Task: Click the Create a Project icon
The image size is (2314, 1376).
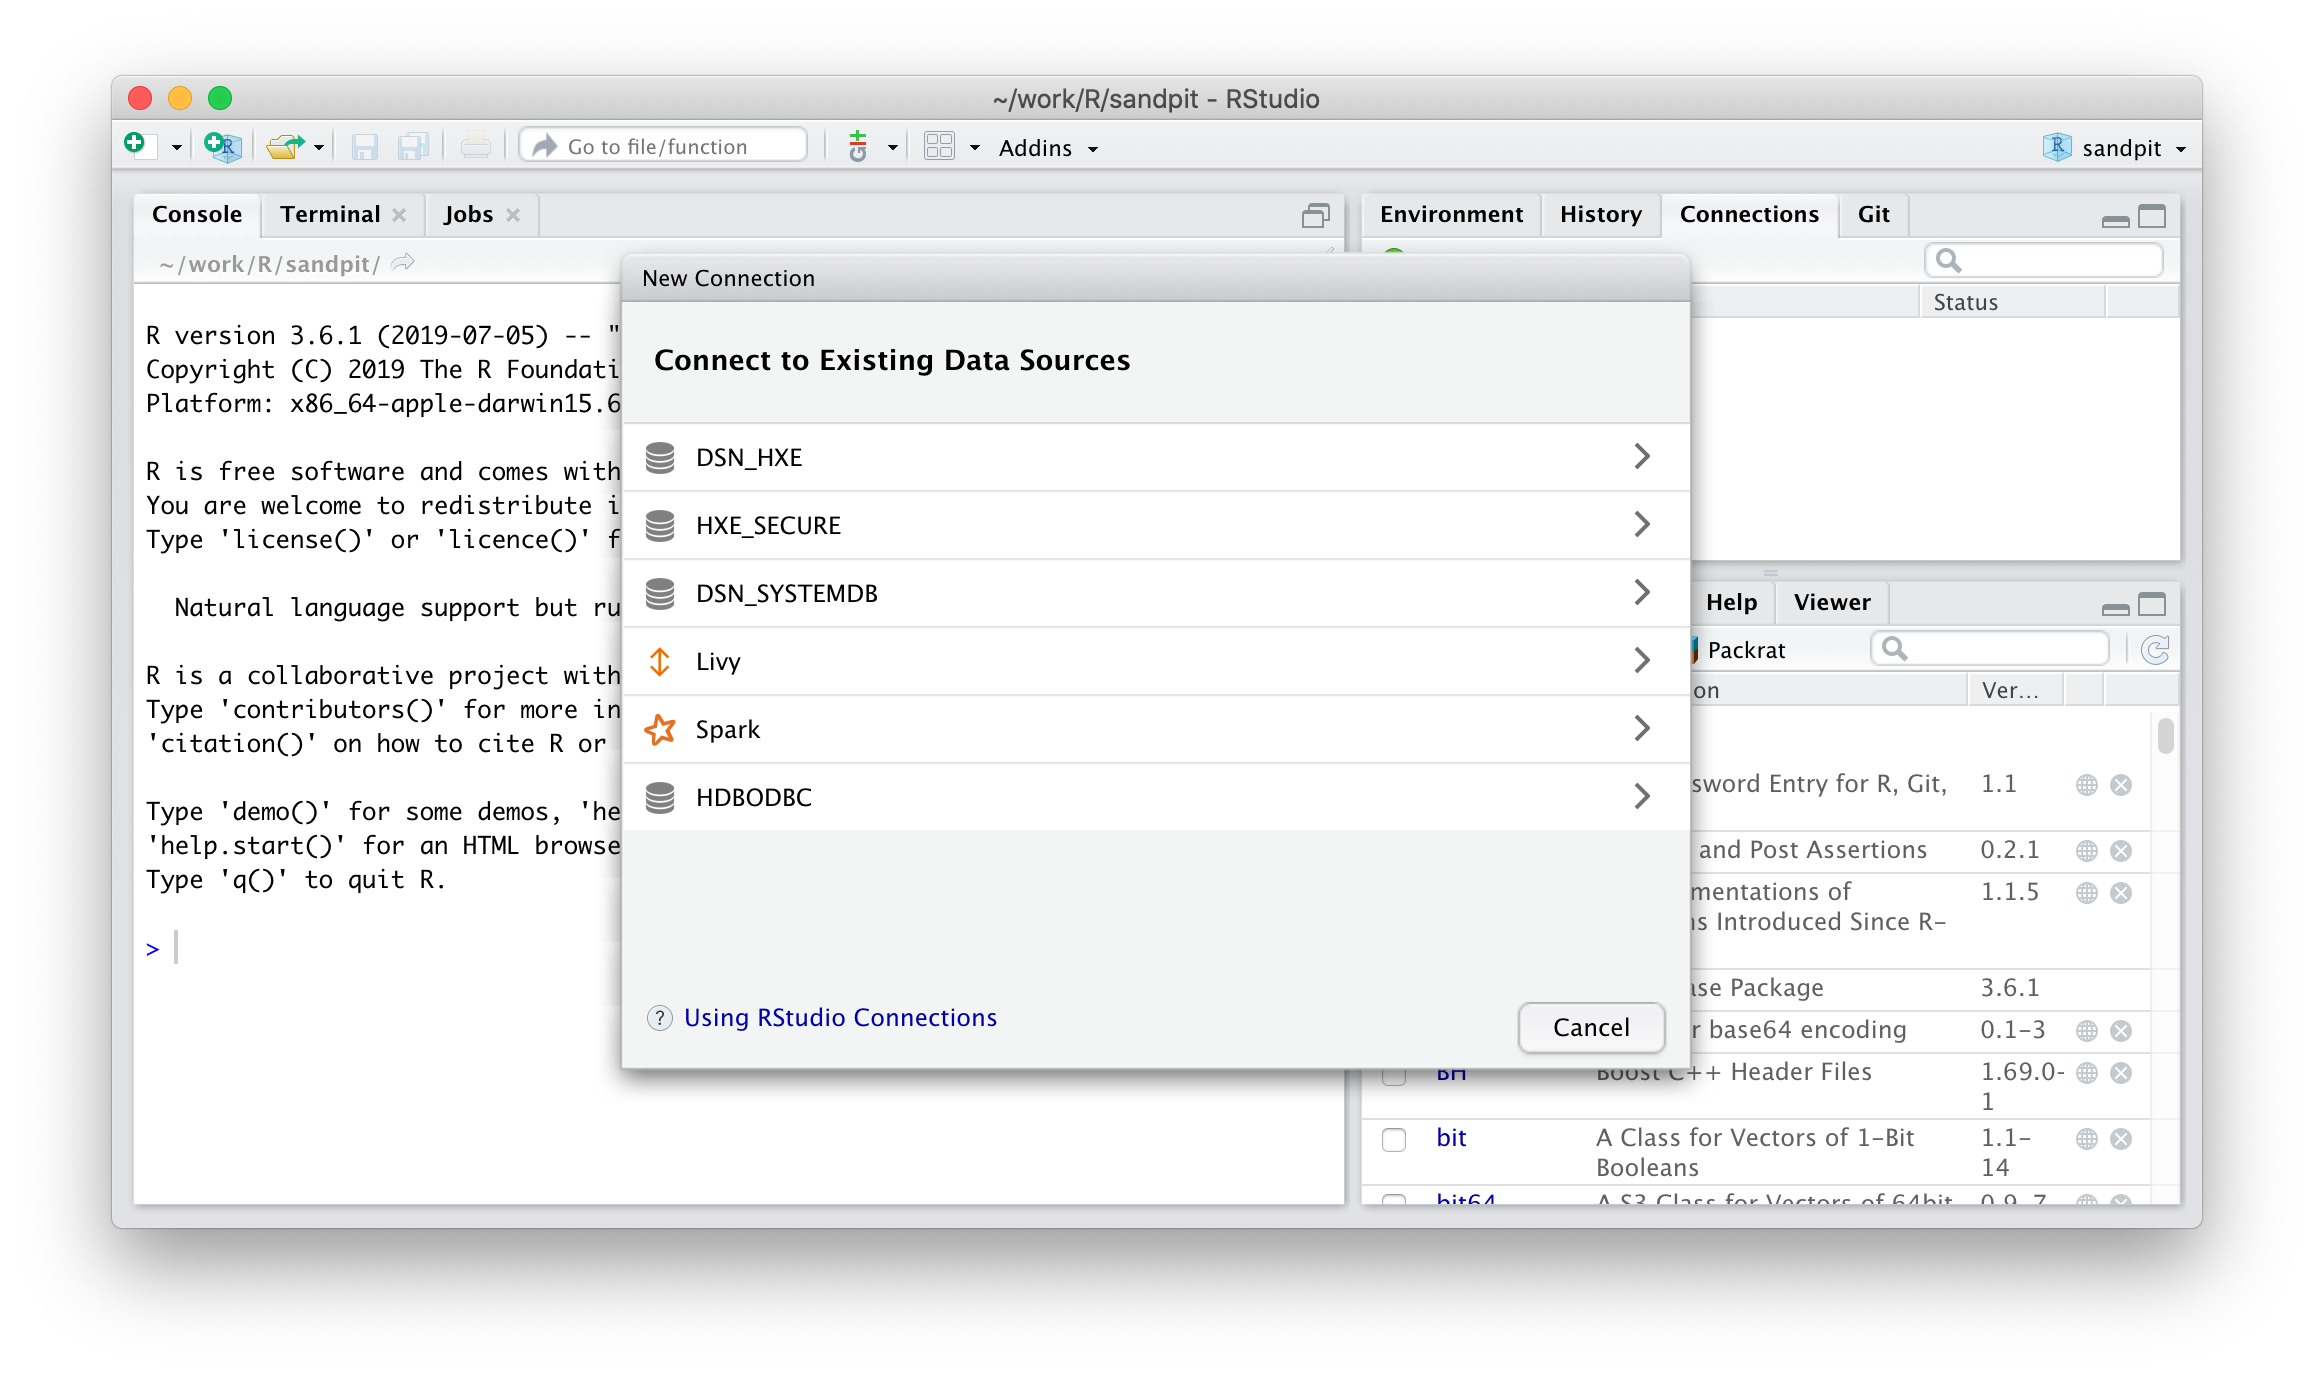Action: coord(222,146)
